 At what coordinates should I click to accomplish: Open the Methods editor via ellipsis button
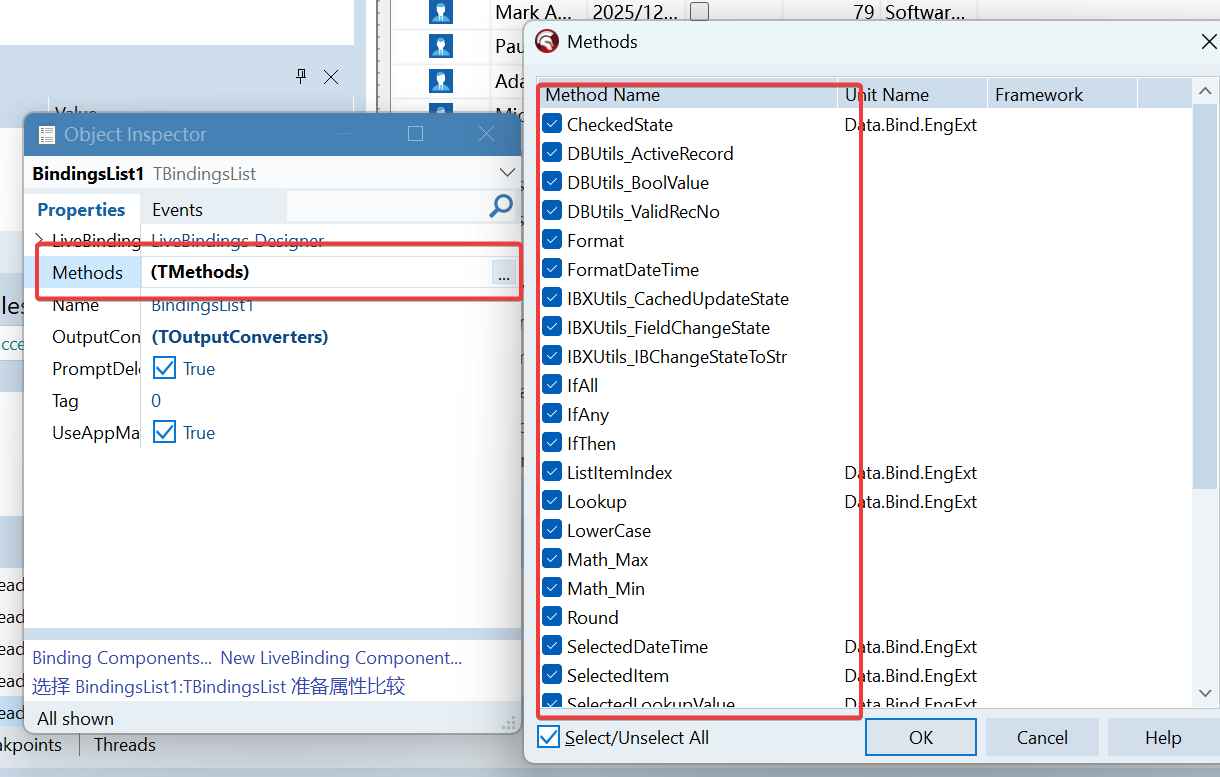(x=503, y=273)
